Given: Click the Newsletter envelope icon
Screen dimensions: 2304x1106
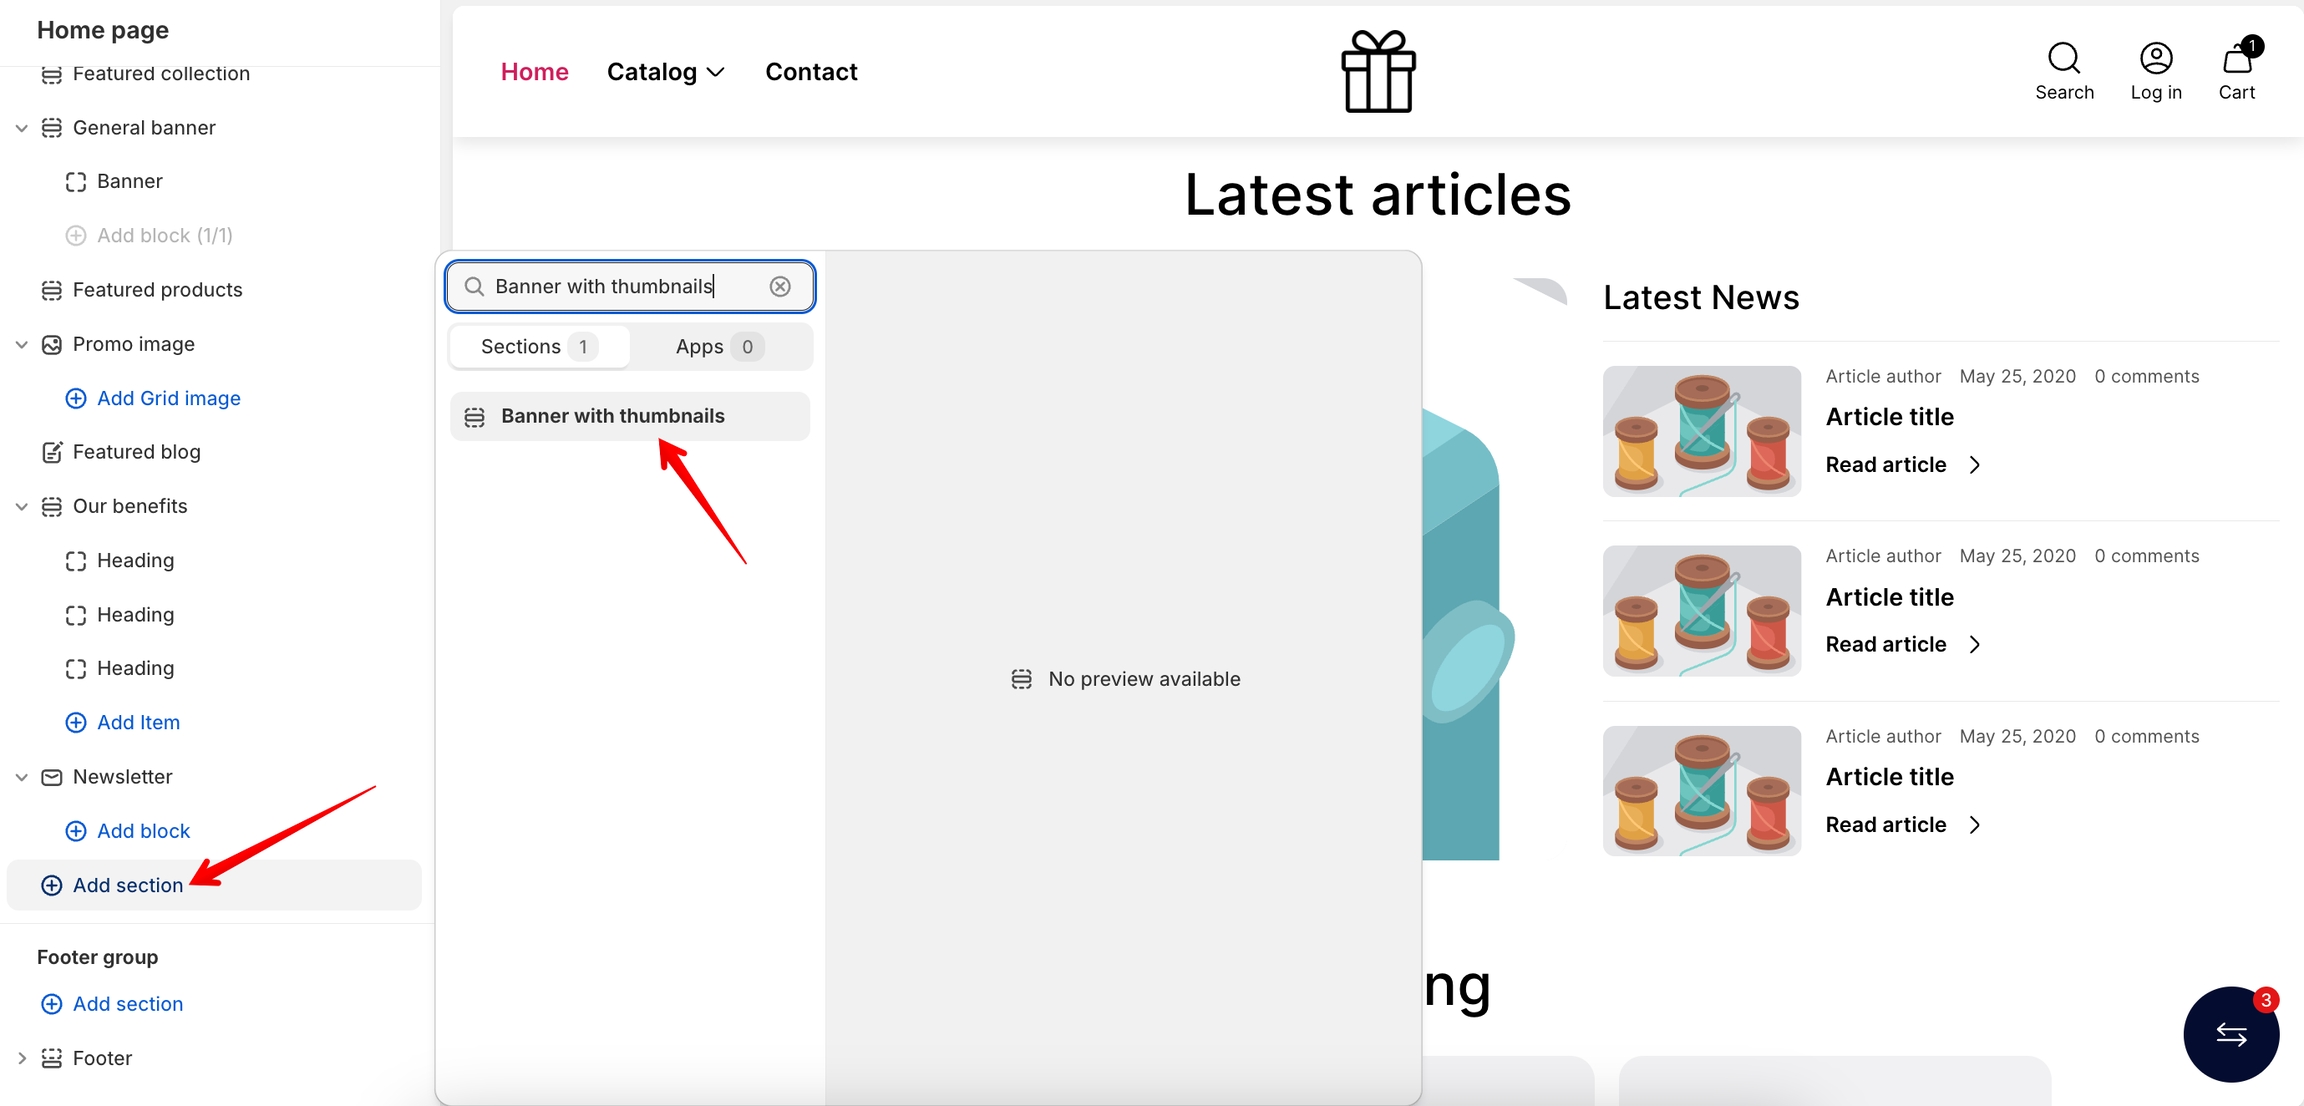Looking at the screenshot, I should (x=52, y=777).
